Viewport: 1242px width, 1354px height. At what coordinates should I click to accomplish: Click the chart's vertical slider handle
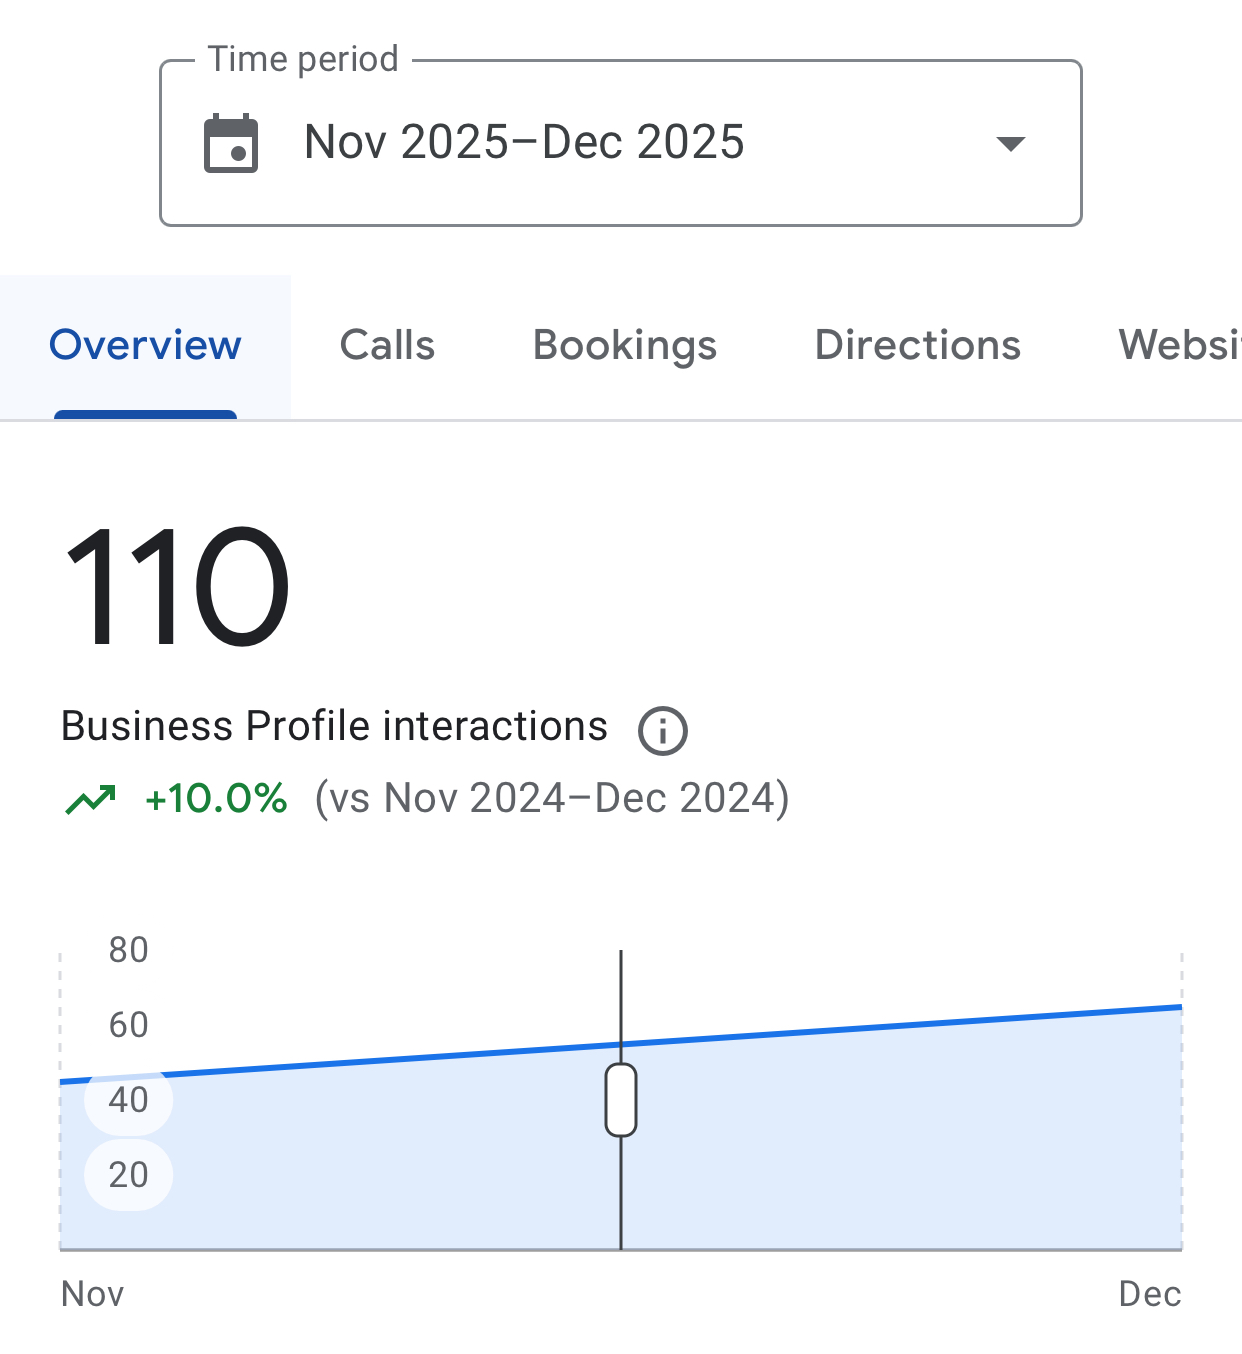pyautogui.click(x=621, y=1100)
